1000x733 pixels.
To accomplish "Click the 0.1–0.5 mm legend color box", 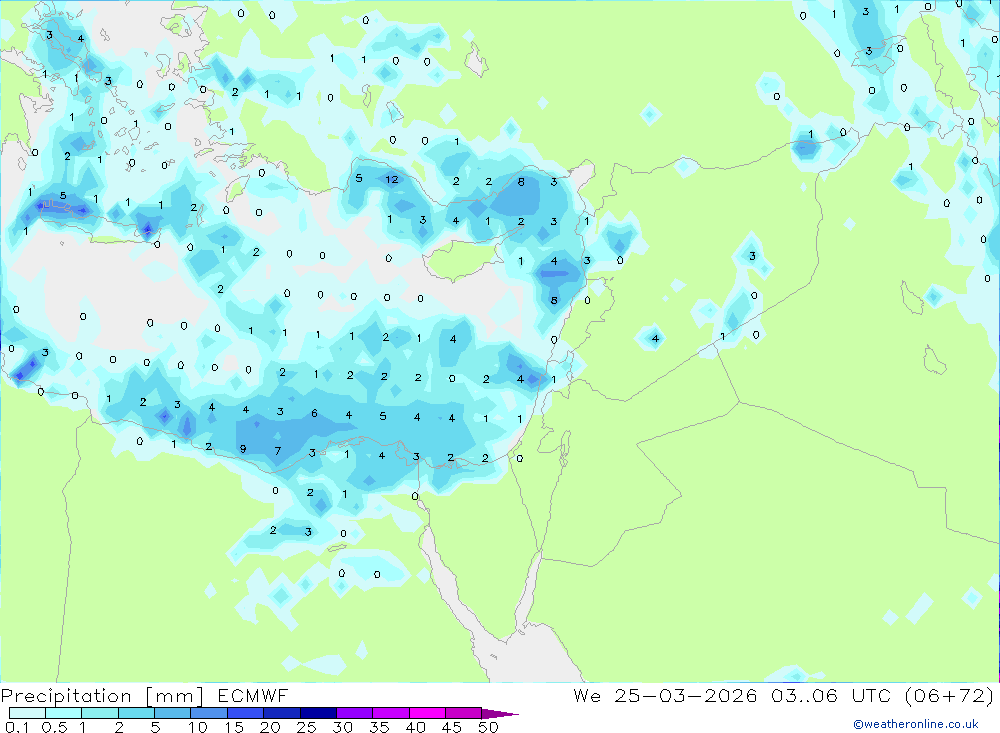I will (27, 713).
